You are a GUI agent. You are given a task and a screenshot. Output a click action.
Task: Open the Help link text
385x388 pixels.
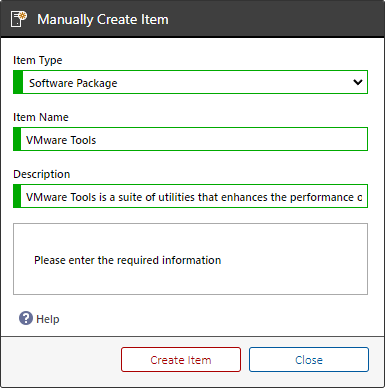(x=48, y=319)
